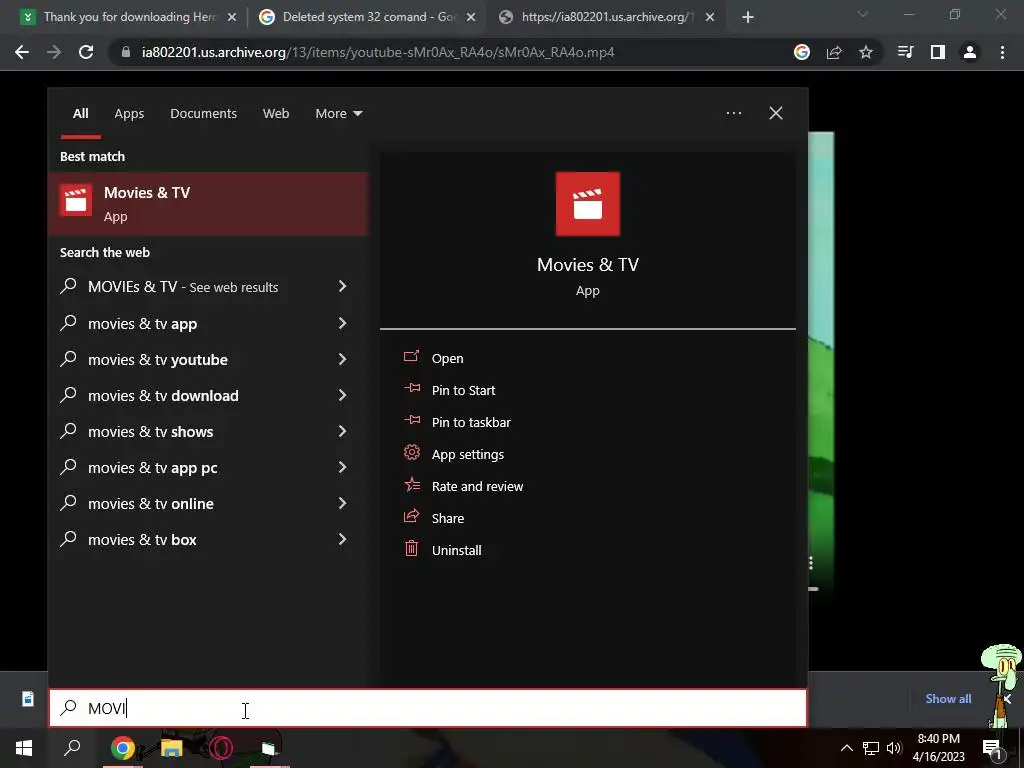1024x768 pixels.
Task: Select Uninstall for Movies & TV
Action: (456, 551)
